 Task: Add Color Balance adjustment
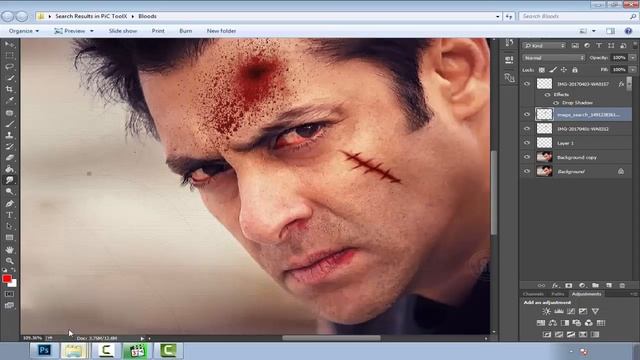click(553, 323)
